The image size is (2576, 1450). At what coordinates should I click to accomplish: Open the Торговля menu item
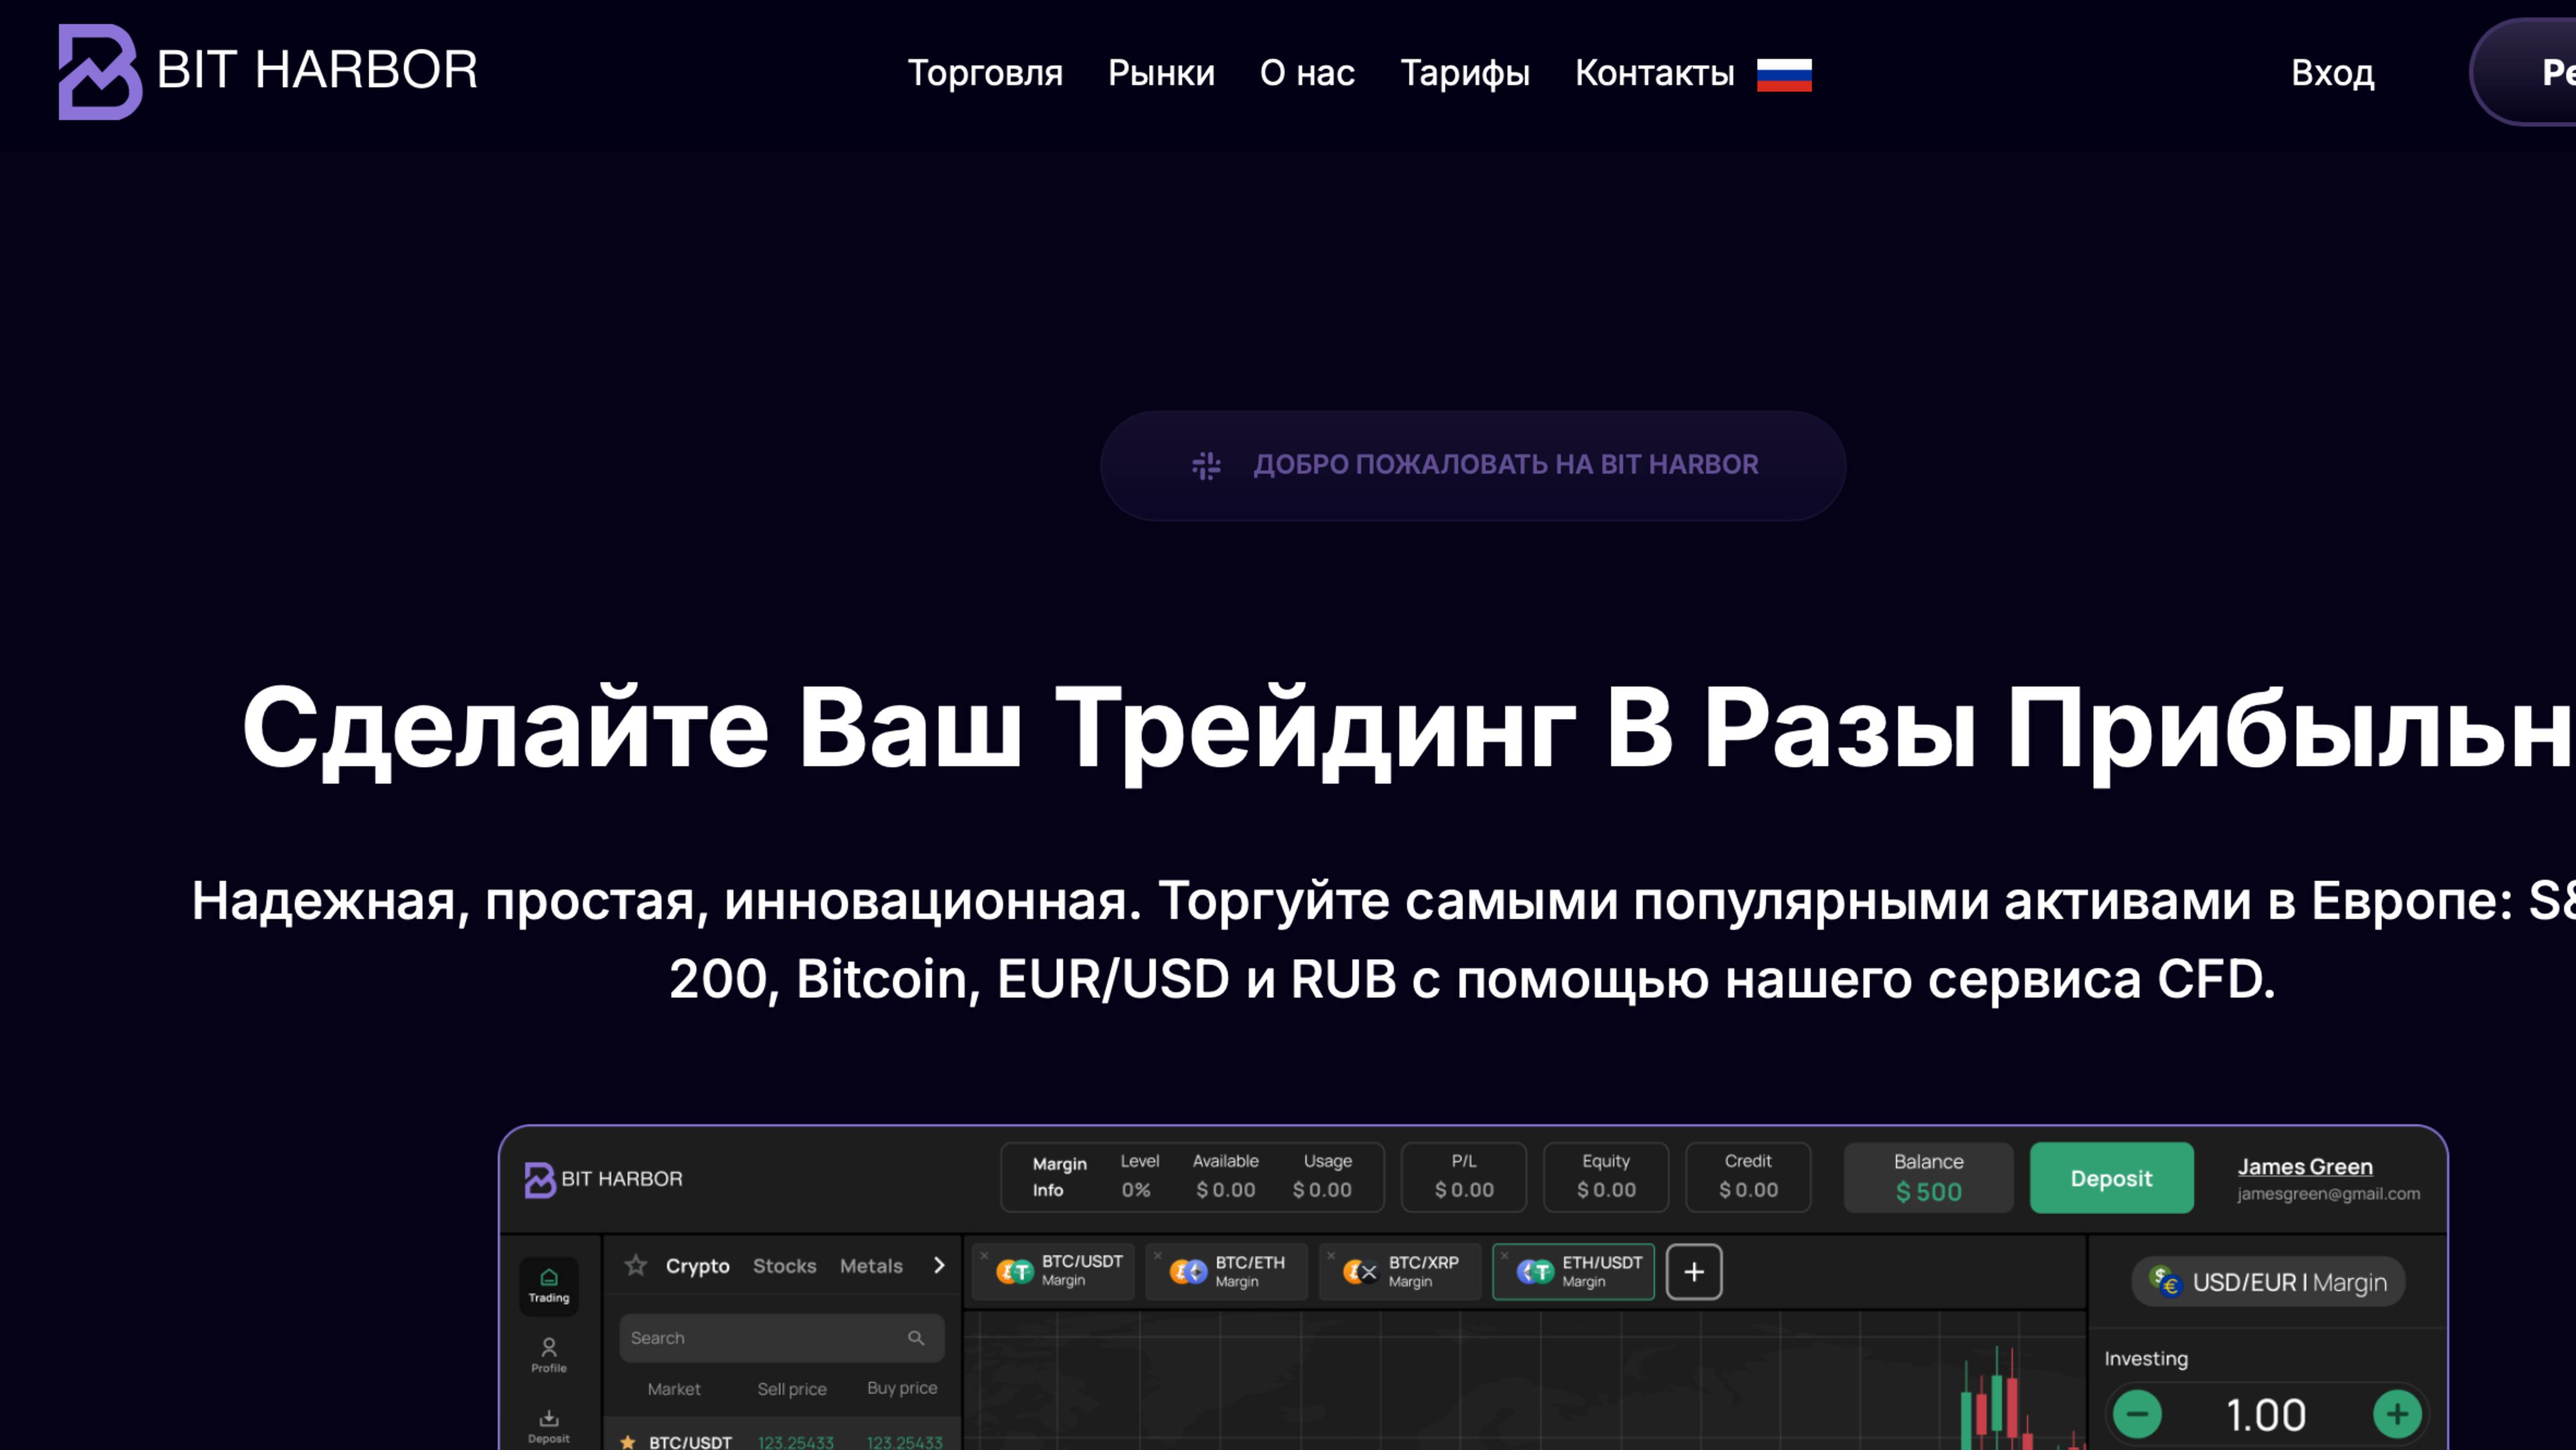(x=985, y=73)
